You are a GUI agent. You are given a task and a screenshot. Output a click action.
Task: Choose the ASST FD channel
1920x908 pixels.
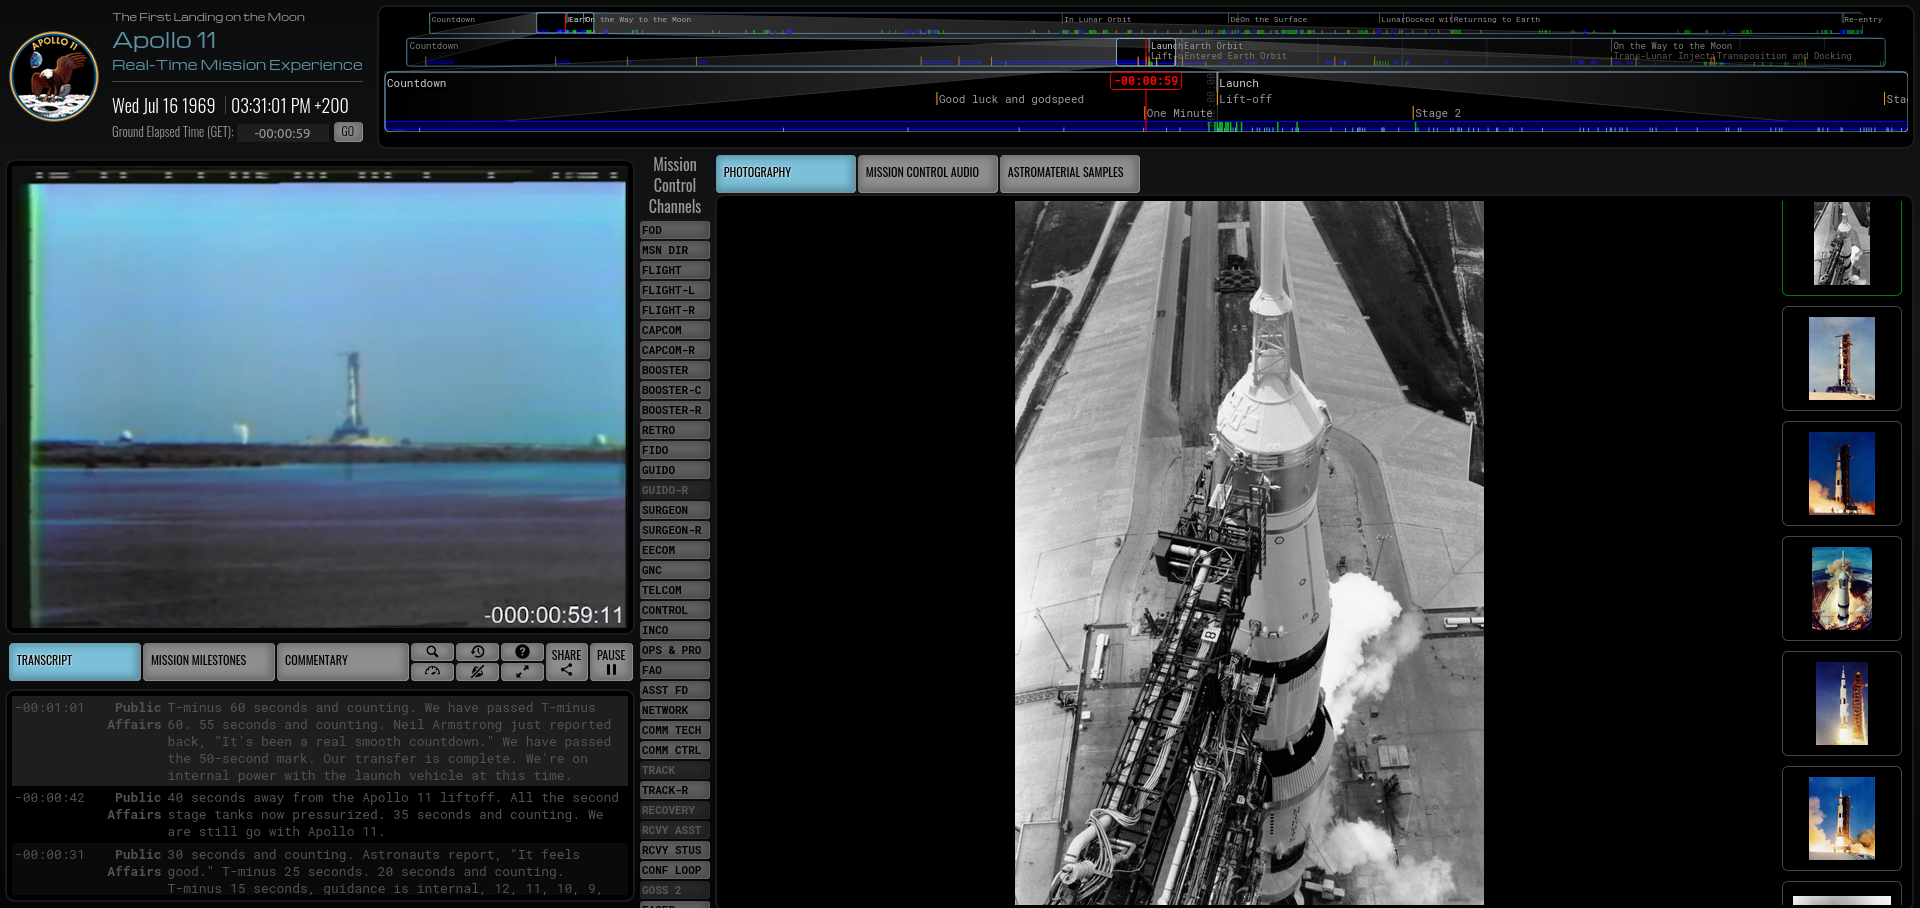[x=675, y=690]
